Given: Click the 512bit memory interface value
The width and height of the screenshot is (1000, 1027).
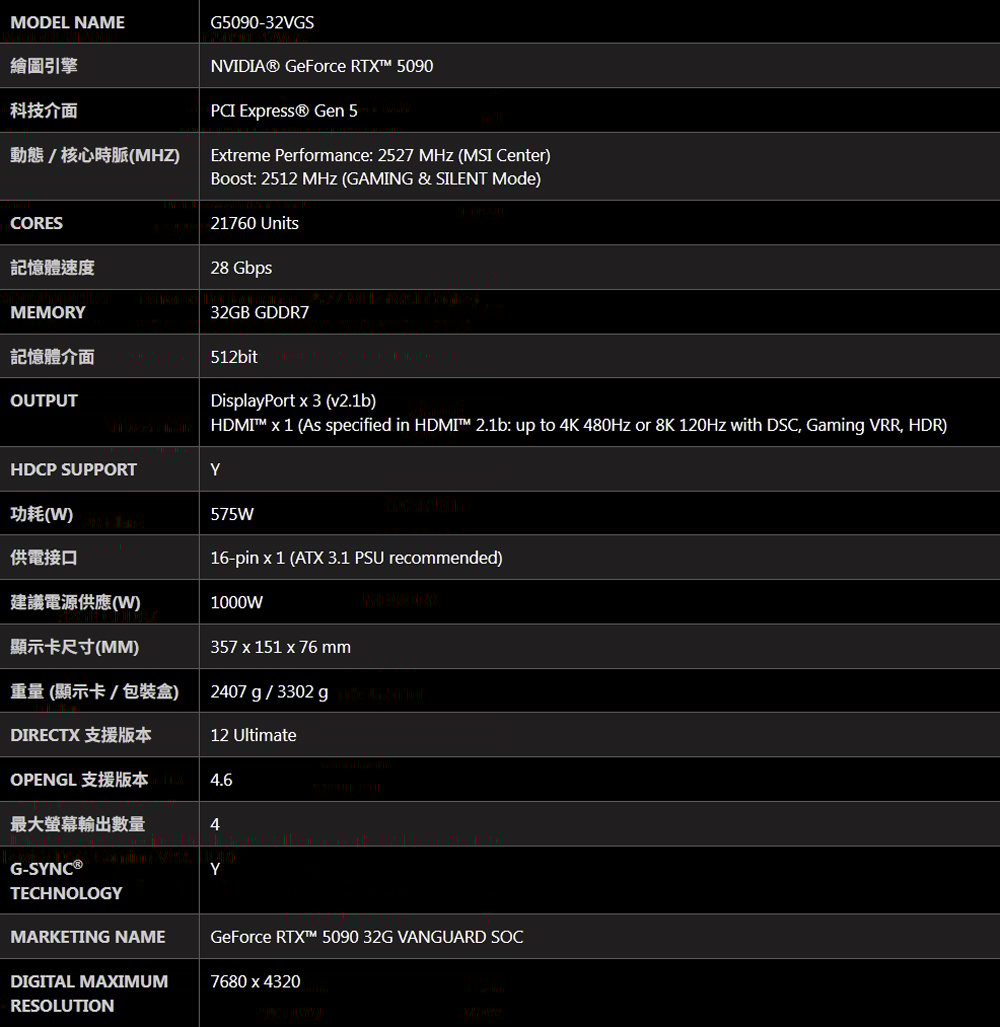Looking at the screenshot, I should click(x=234, y=357).
